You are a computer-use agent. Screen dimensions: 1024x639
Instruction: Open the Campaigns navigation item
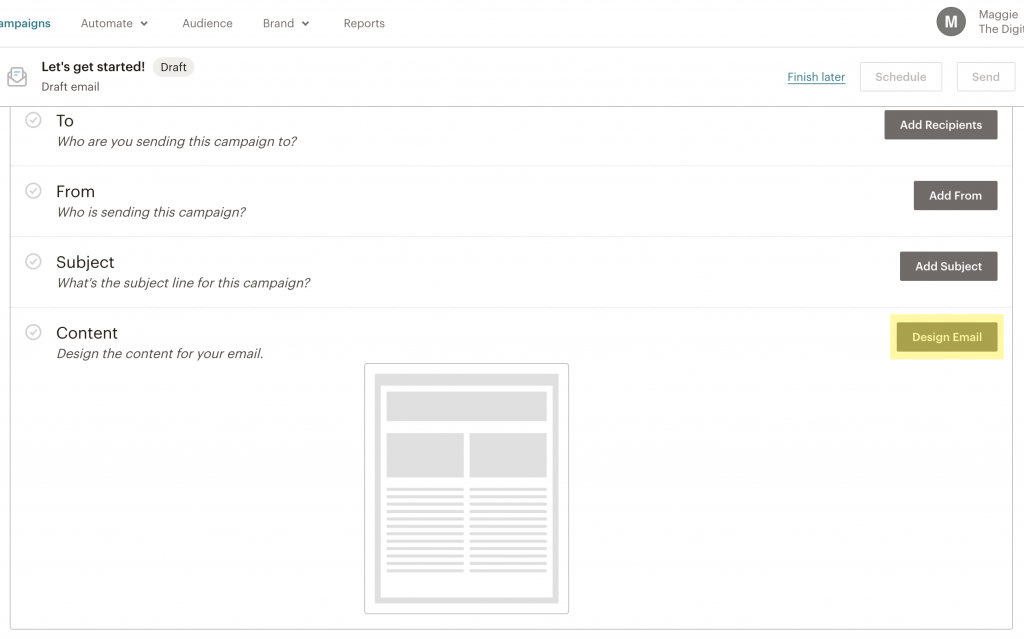point(24,23)
